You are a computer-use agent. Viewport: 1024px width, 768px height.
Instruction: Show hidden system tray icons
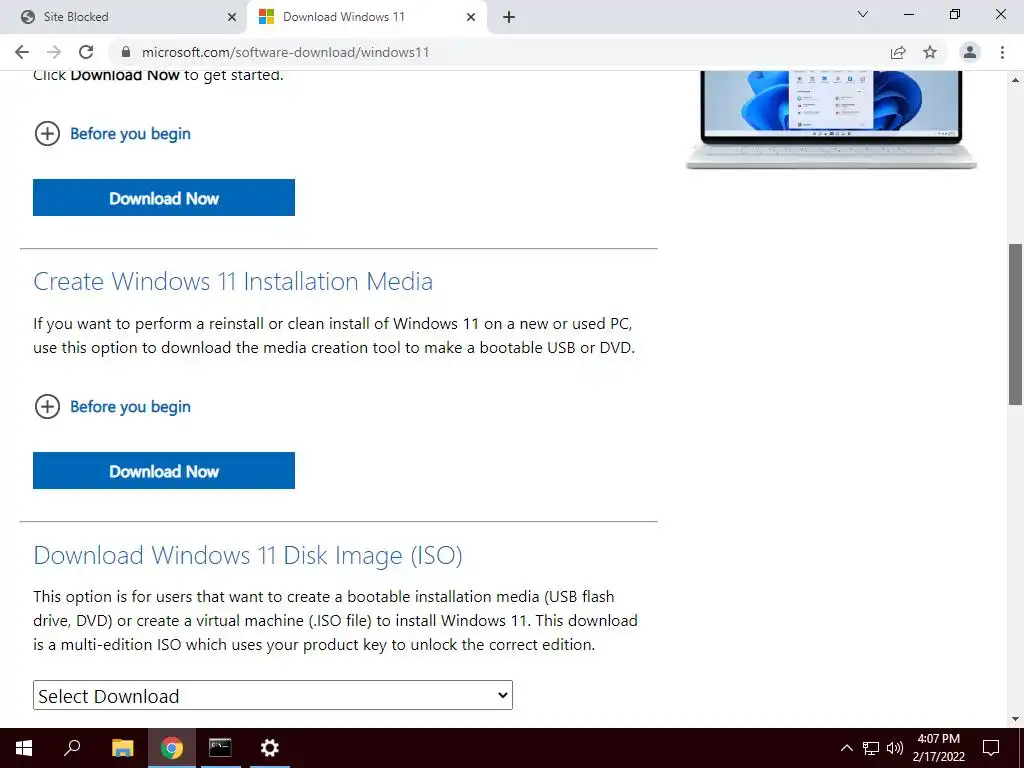click(x=846, y=748)
